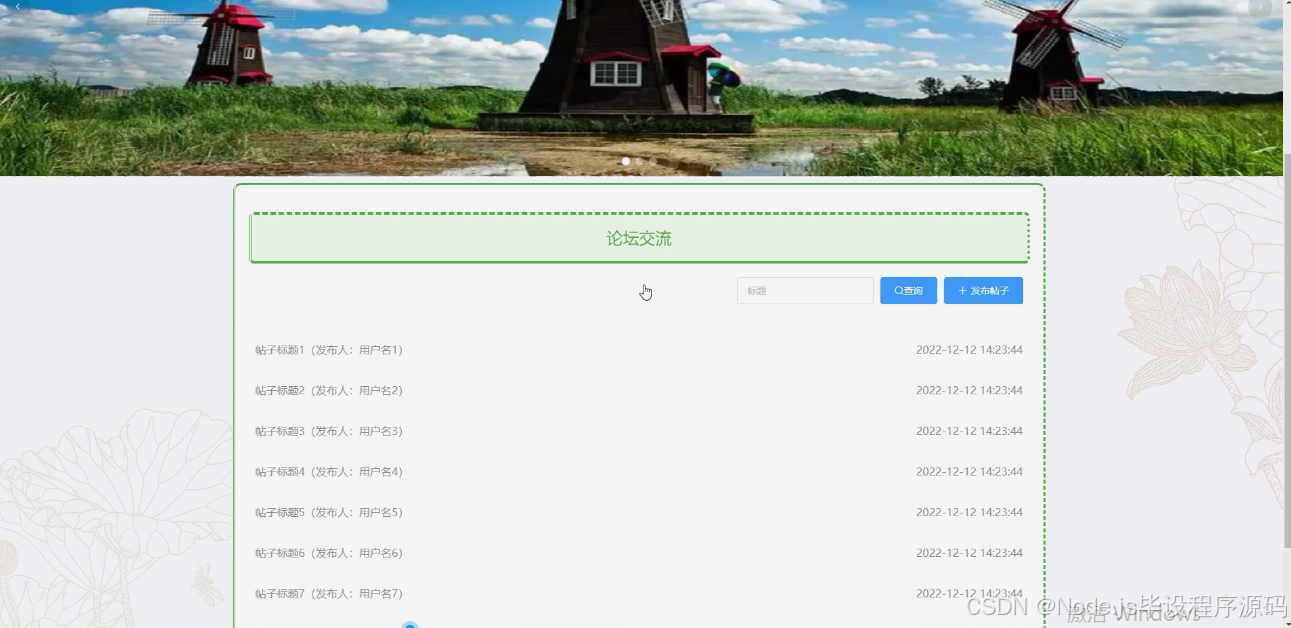Select the rightmost carousel indicator dot
Viewport: 1291px width, 628px height.
(x=653, y=161)
